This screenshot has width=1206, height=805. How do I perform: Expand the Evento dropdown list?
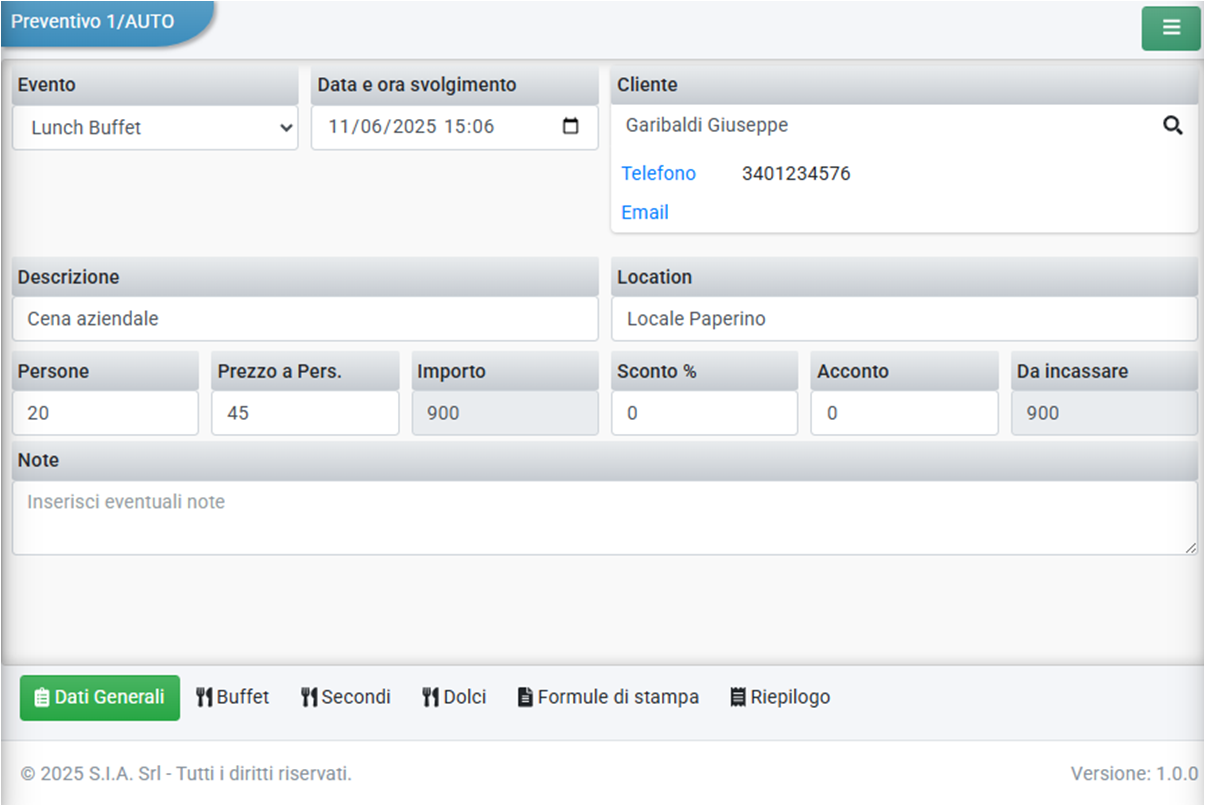(x=155, y=128)
